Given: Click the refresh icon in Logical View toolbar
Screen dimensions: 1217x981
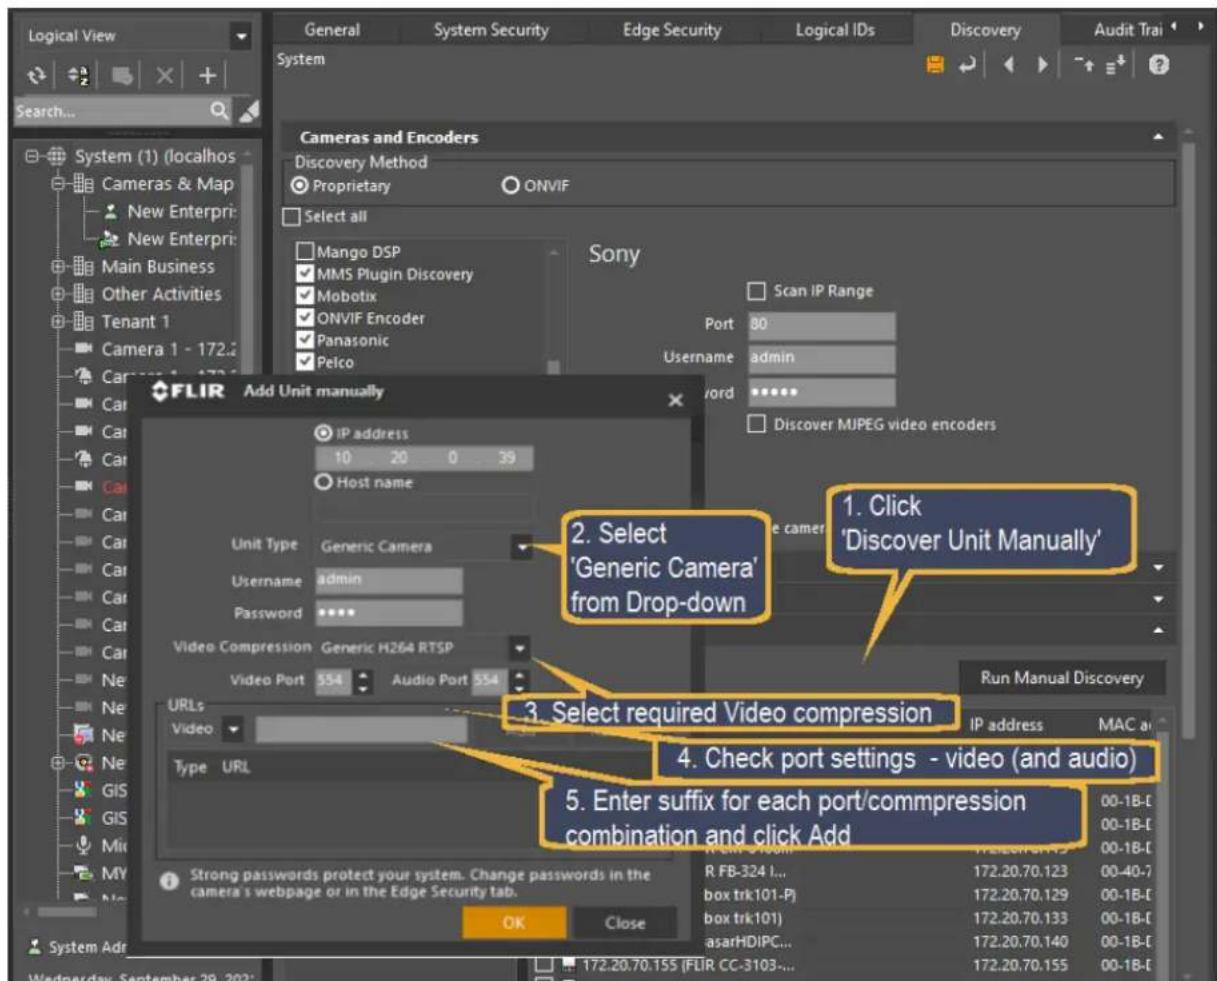Looking at the screenshot, I should point(38,75).
